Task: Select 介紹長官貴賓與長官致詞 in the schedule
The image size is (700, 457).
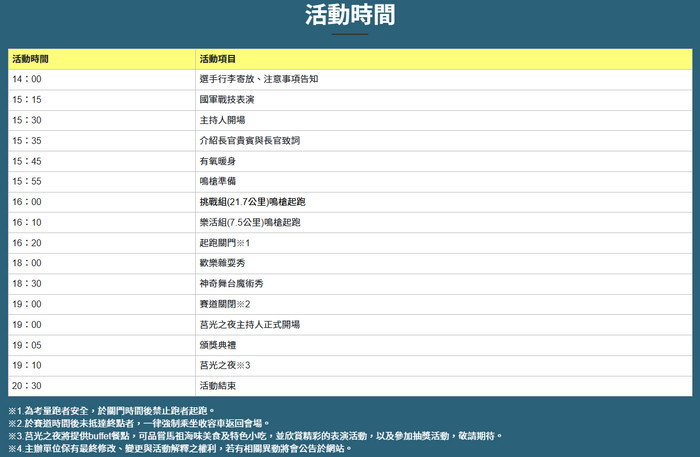Action: click(x=249, y=141)
